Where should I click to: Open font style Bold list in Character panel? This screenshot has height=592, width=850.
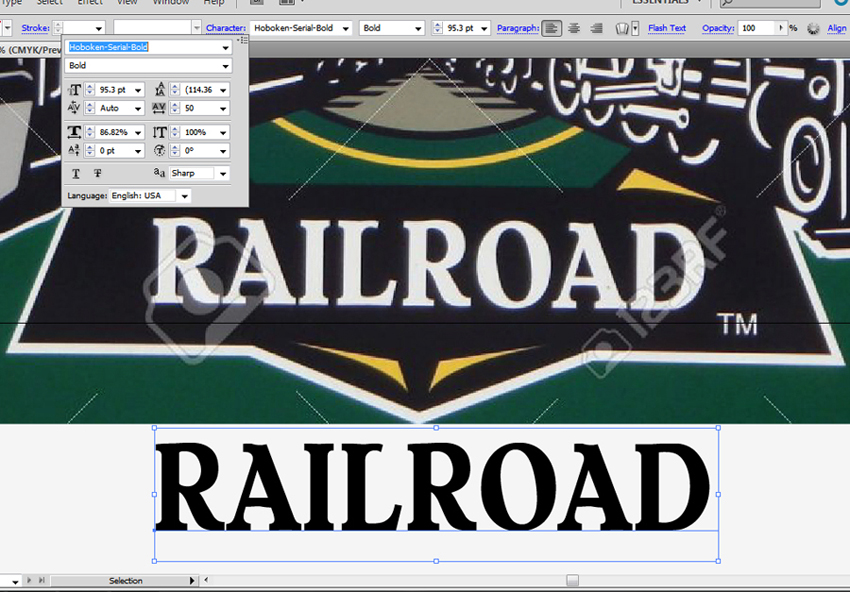tap(226, 66)
